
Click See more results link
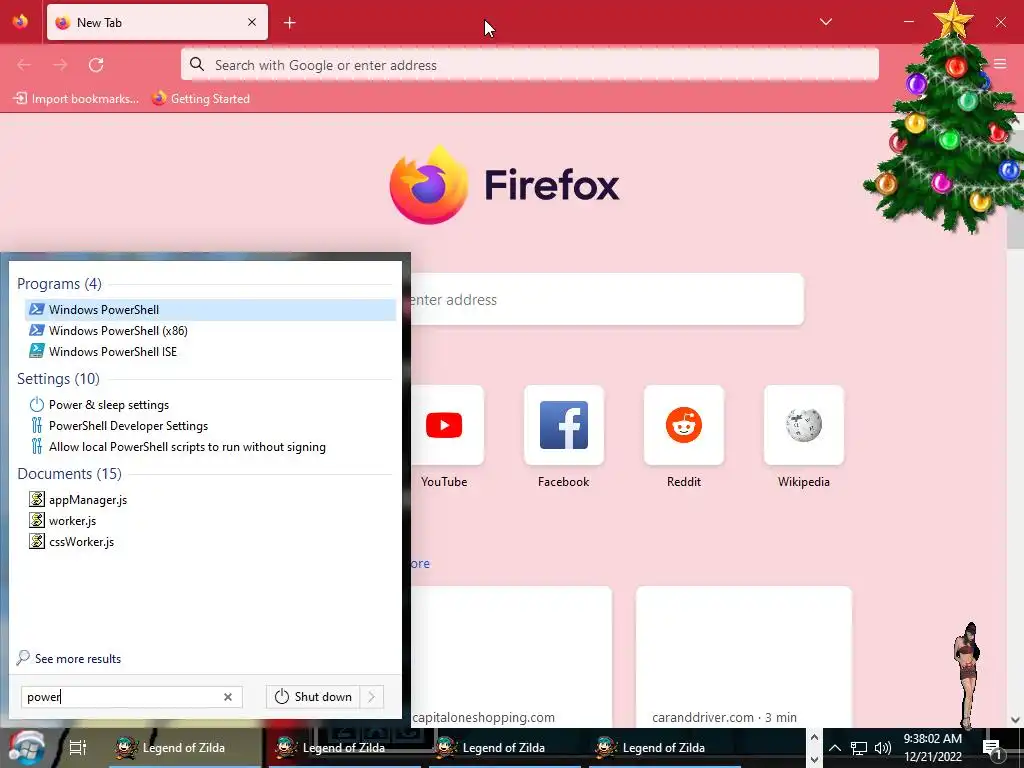point(78,659)
